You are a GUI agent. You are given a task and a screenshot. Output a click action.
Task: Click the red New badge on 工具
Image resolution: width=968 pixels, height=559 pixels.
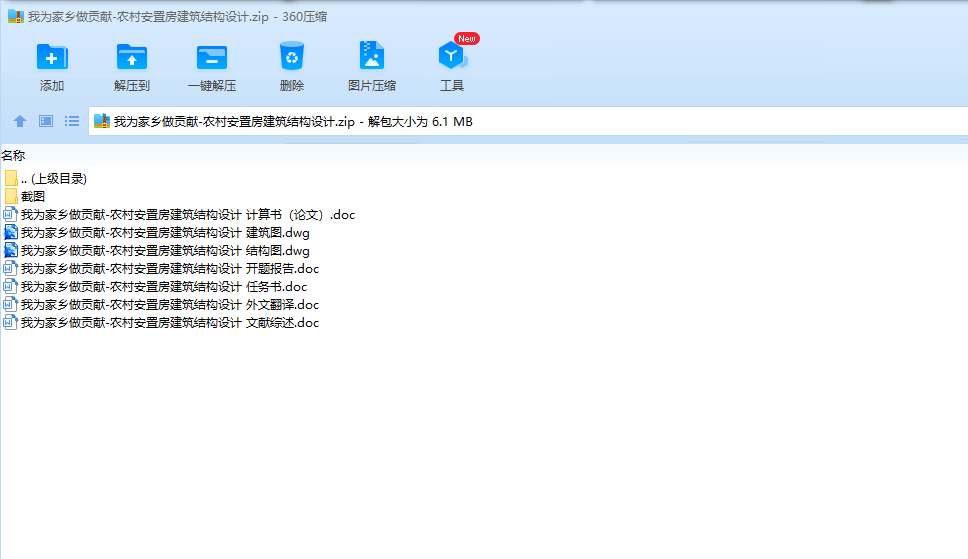point(467,38)
